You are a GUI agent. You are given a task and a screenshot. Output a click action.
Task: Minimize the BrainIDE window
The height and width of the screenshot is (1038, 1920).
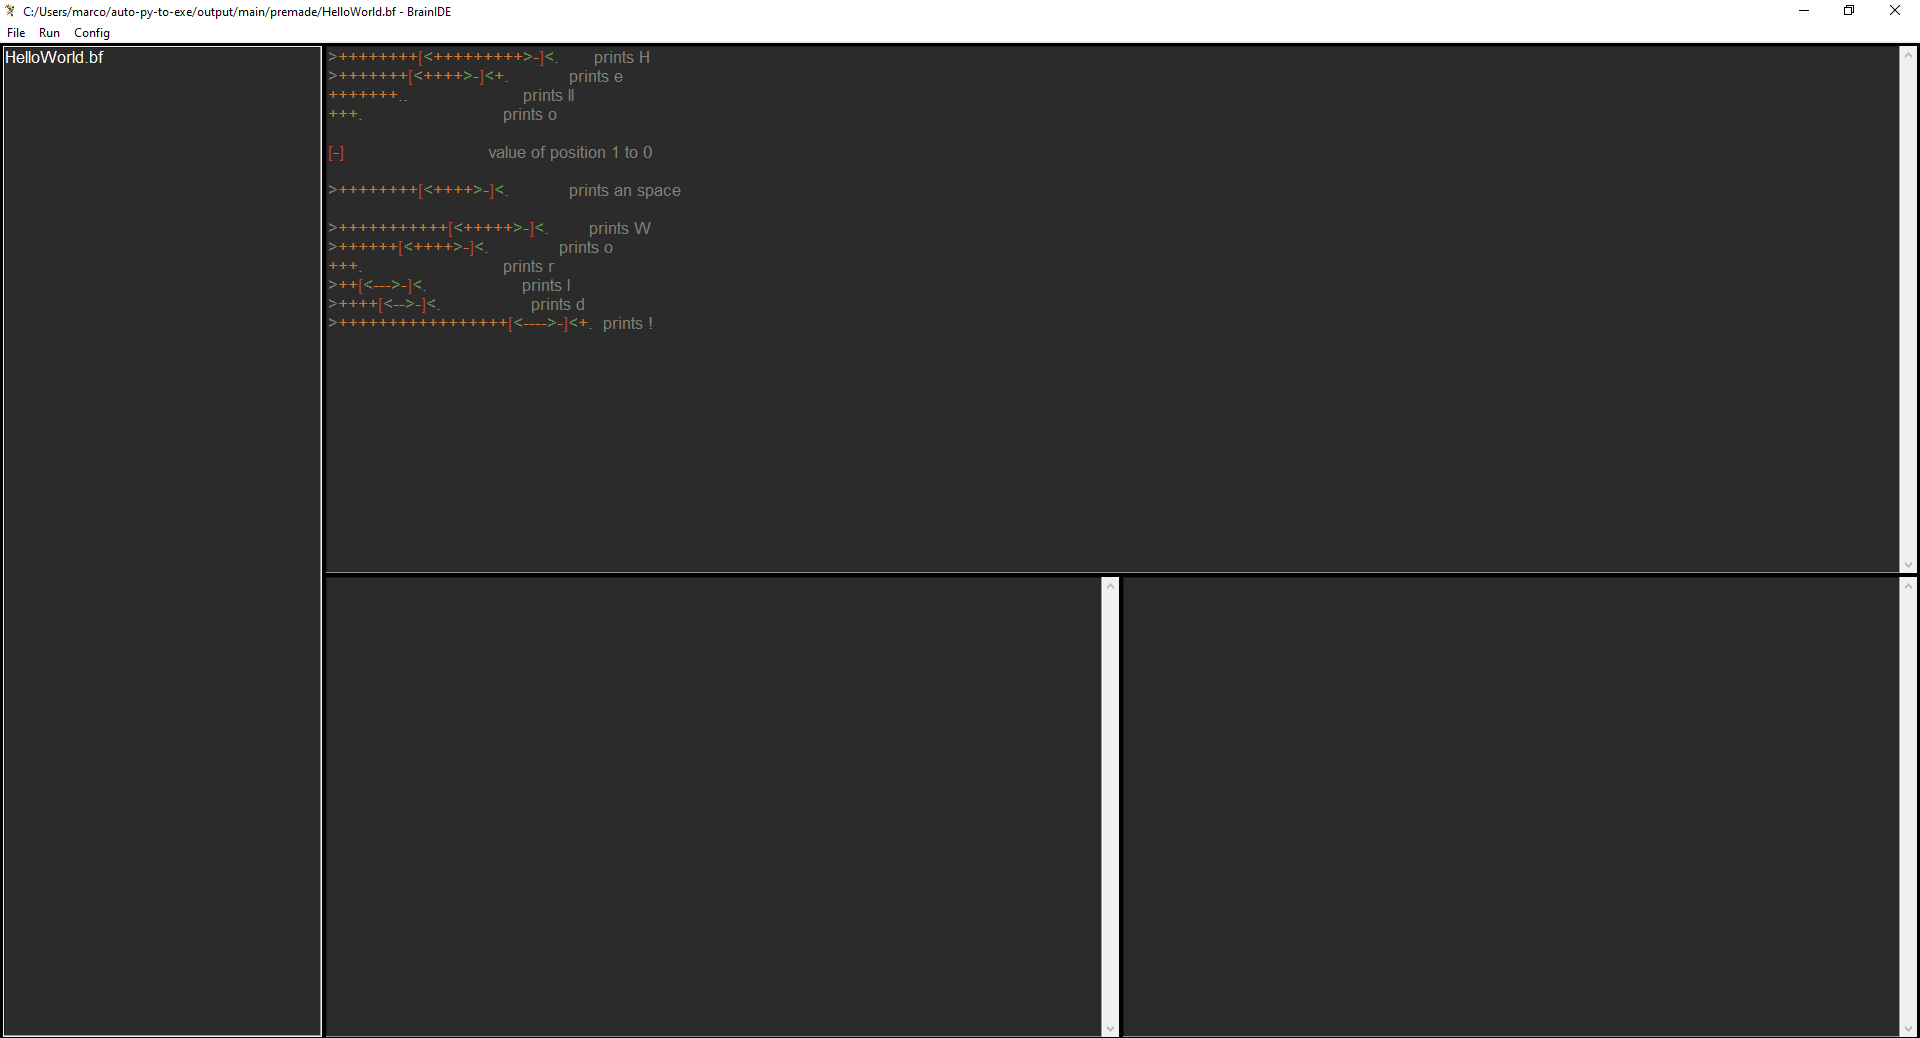pyautogui.click(x=1804, y=11)
